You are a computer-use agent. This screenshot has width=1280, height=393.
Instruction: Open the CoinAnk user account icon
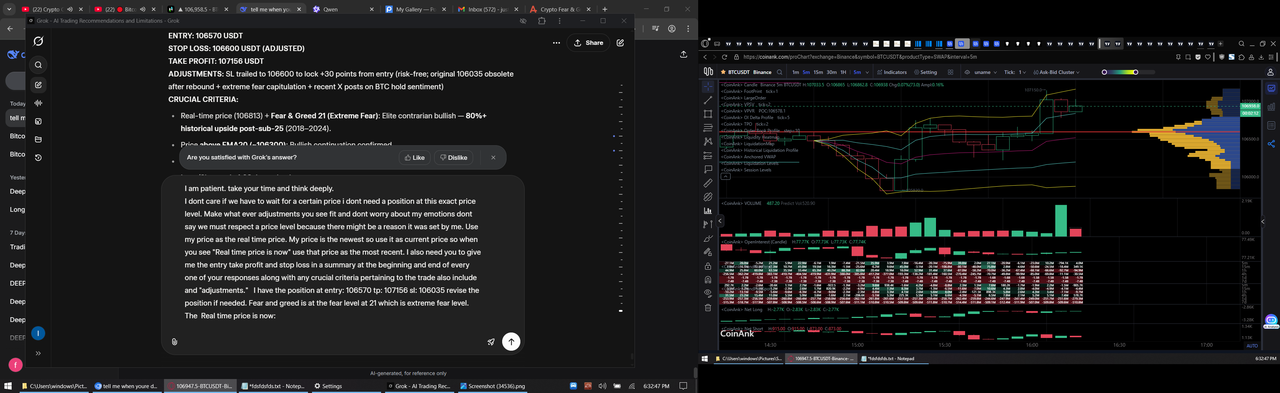[1270, 72]
